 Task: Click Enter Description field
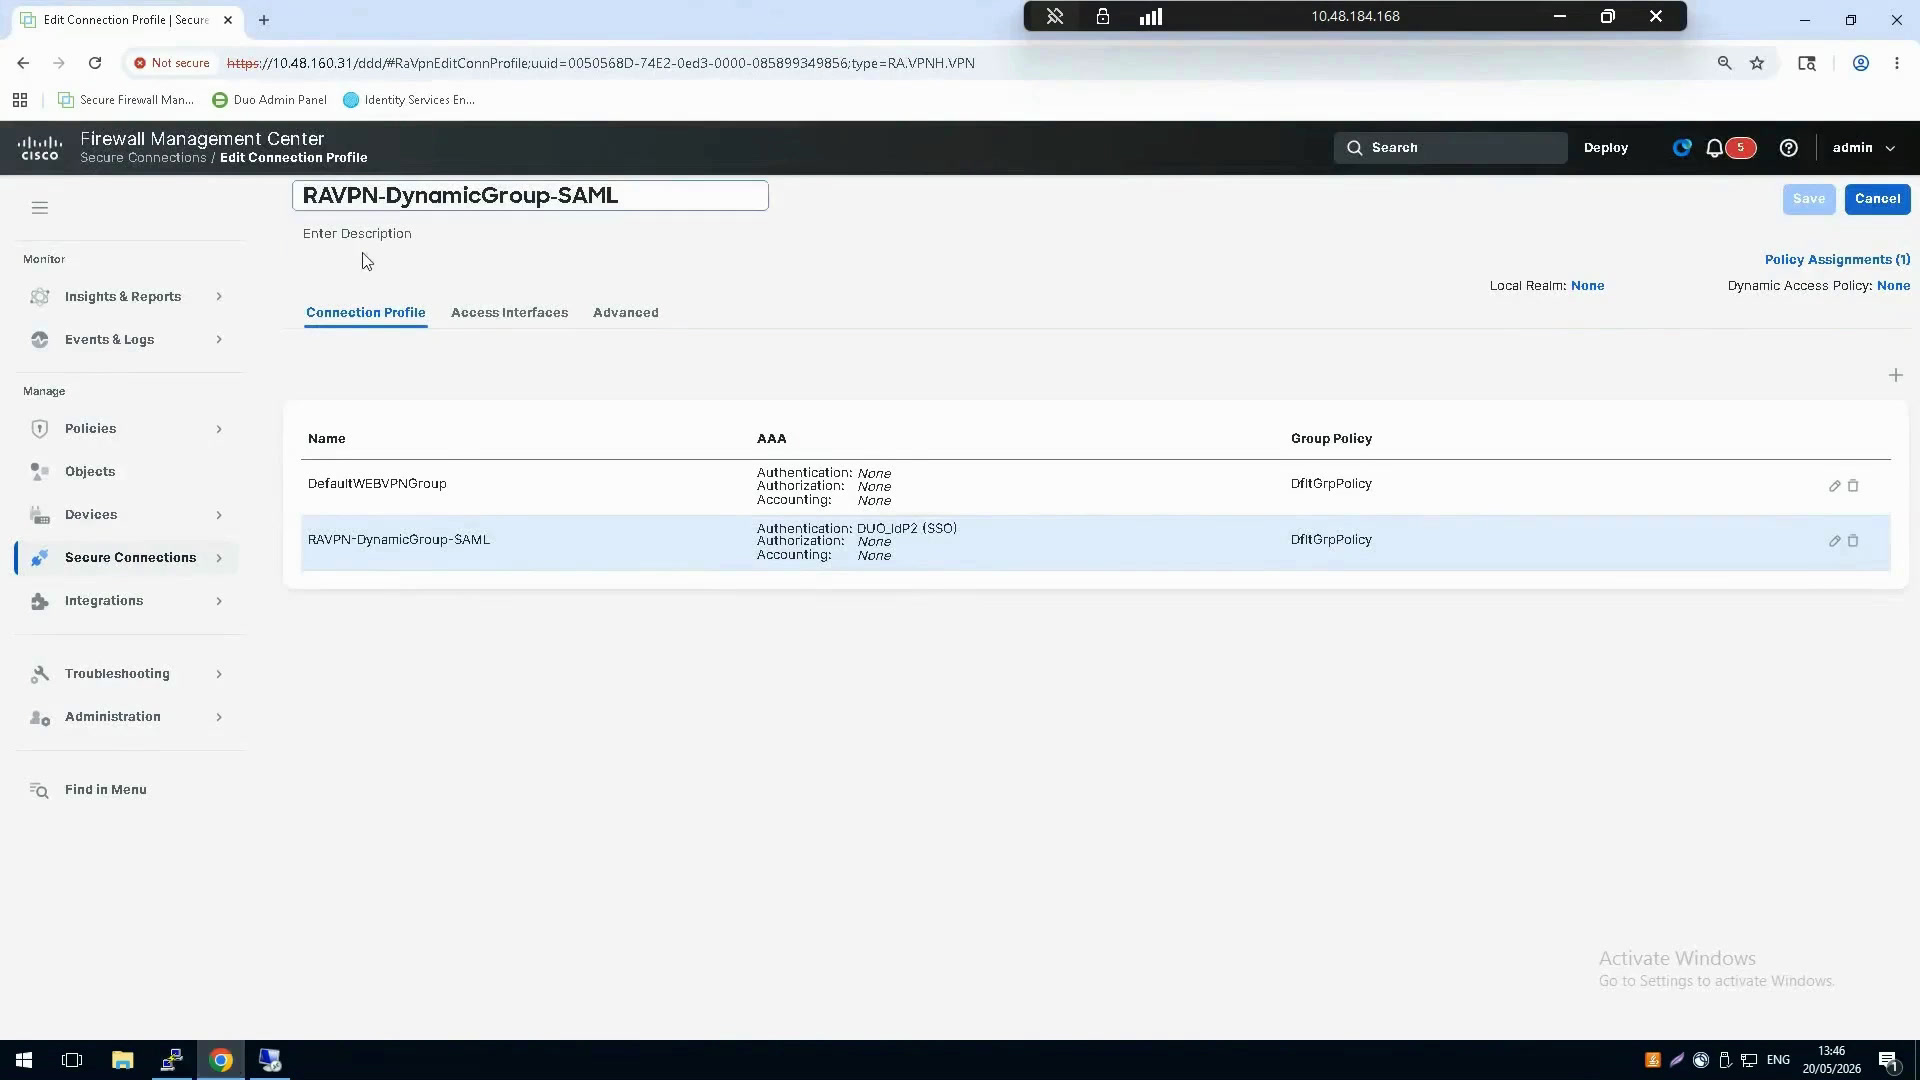click(x=357, y=234)
